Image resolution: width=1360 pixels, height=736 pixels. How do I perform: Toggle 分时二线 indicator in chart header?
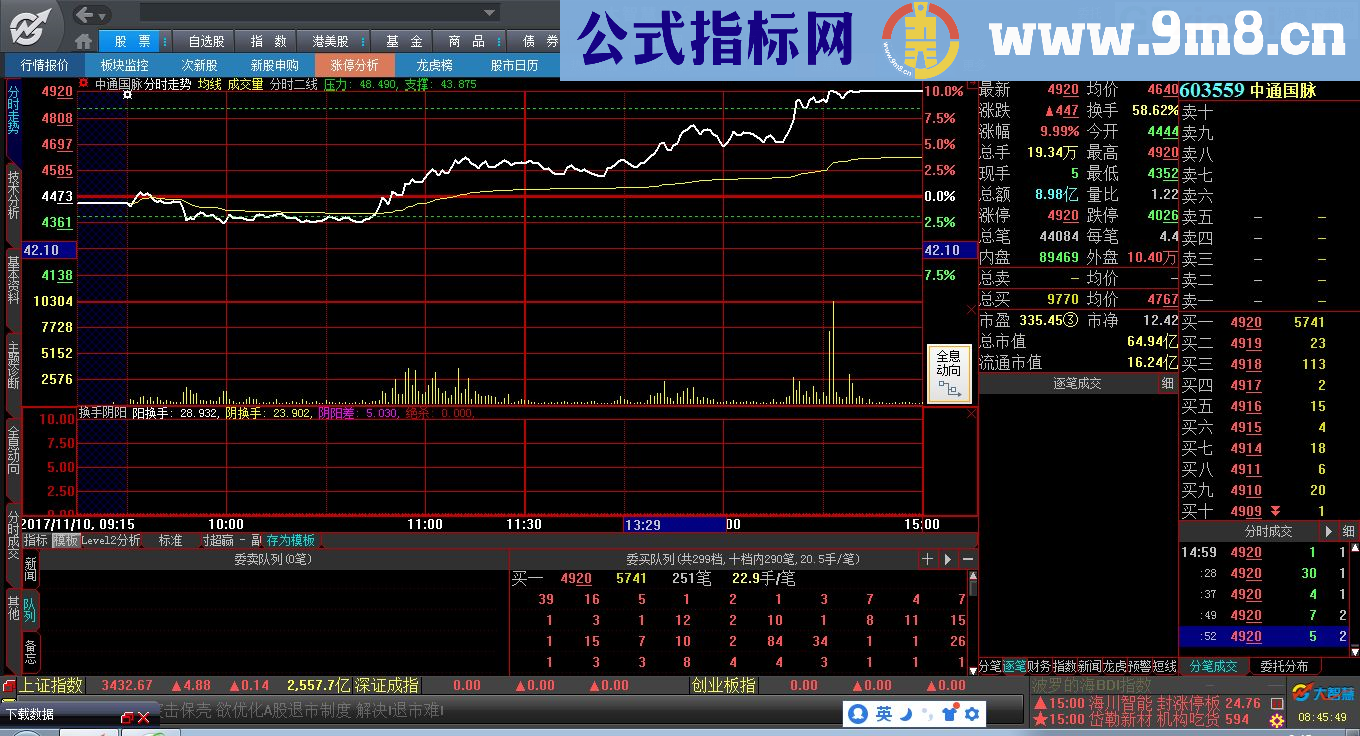[x=294, y=85]
